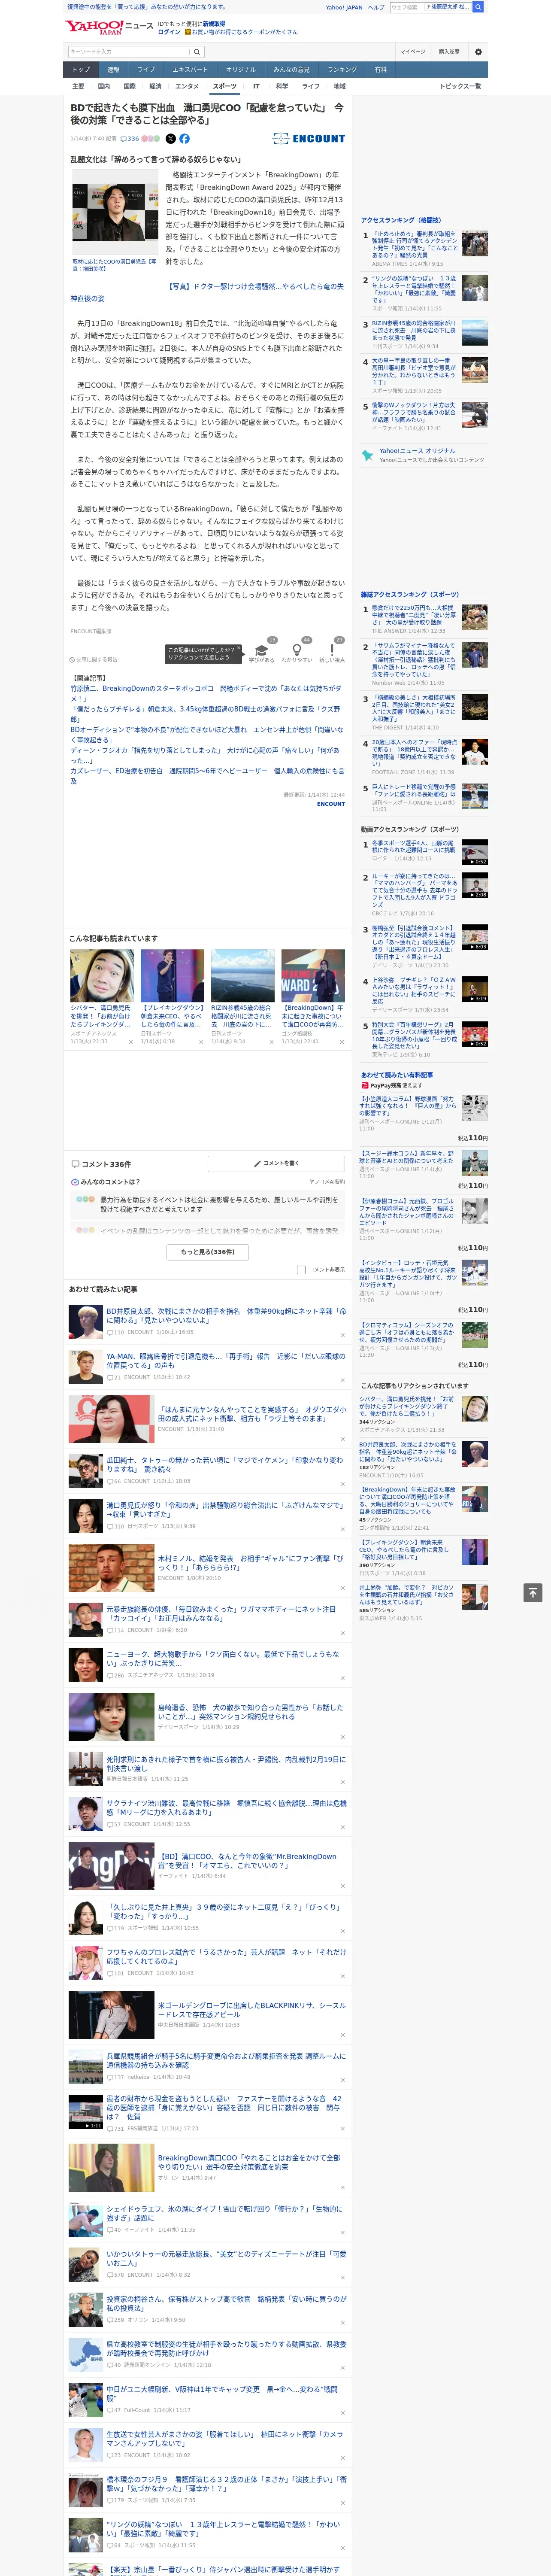
Task: Click the ウェブ検索 input in top bar
Action: (x=407, y=7)
